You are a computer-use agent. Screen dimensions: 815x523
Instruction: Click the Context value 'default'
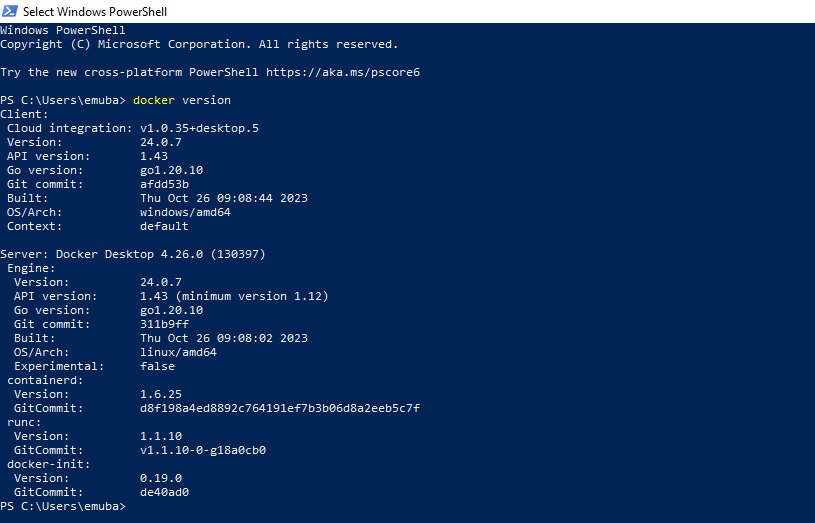(x=164, y=227)
